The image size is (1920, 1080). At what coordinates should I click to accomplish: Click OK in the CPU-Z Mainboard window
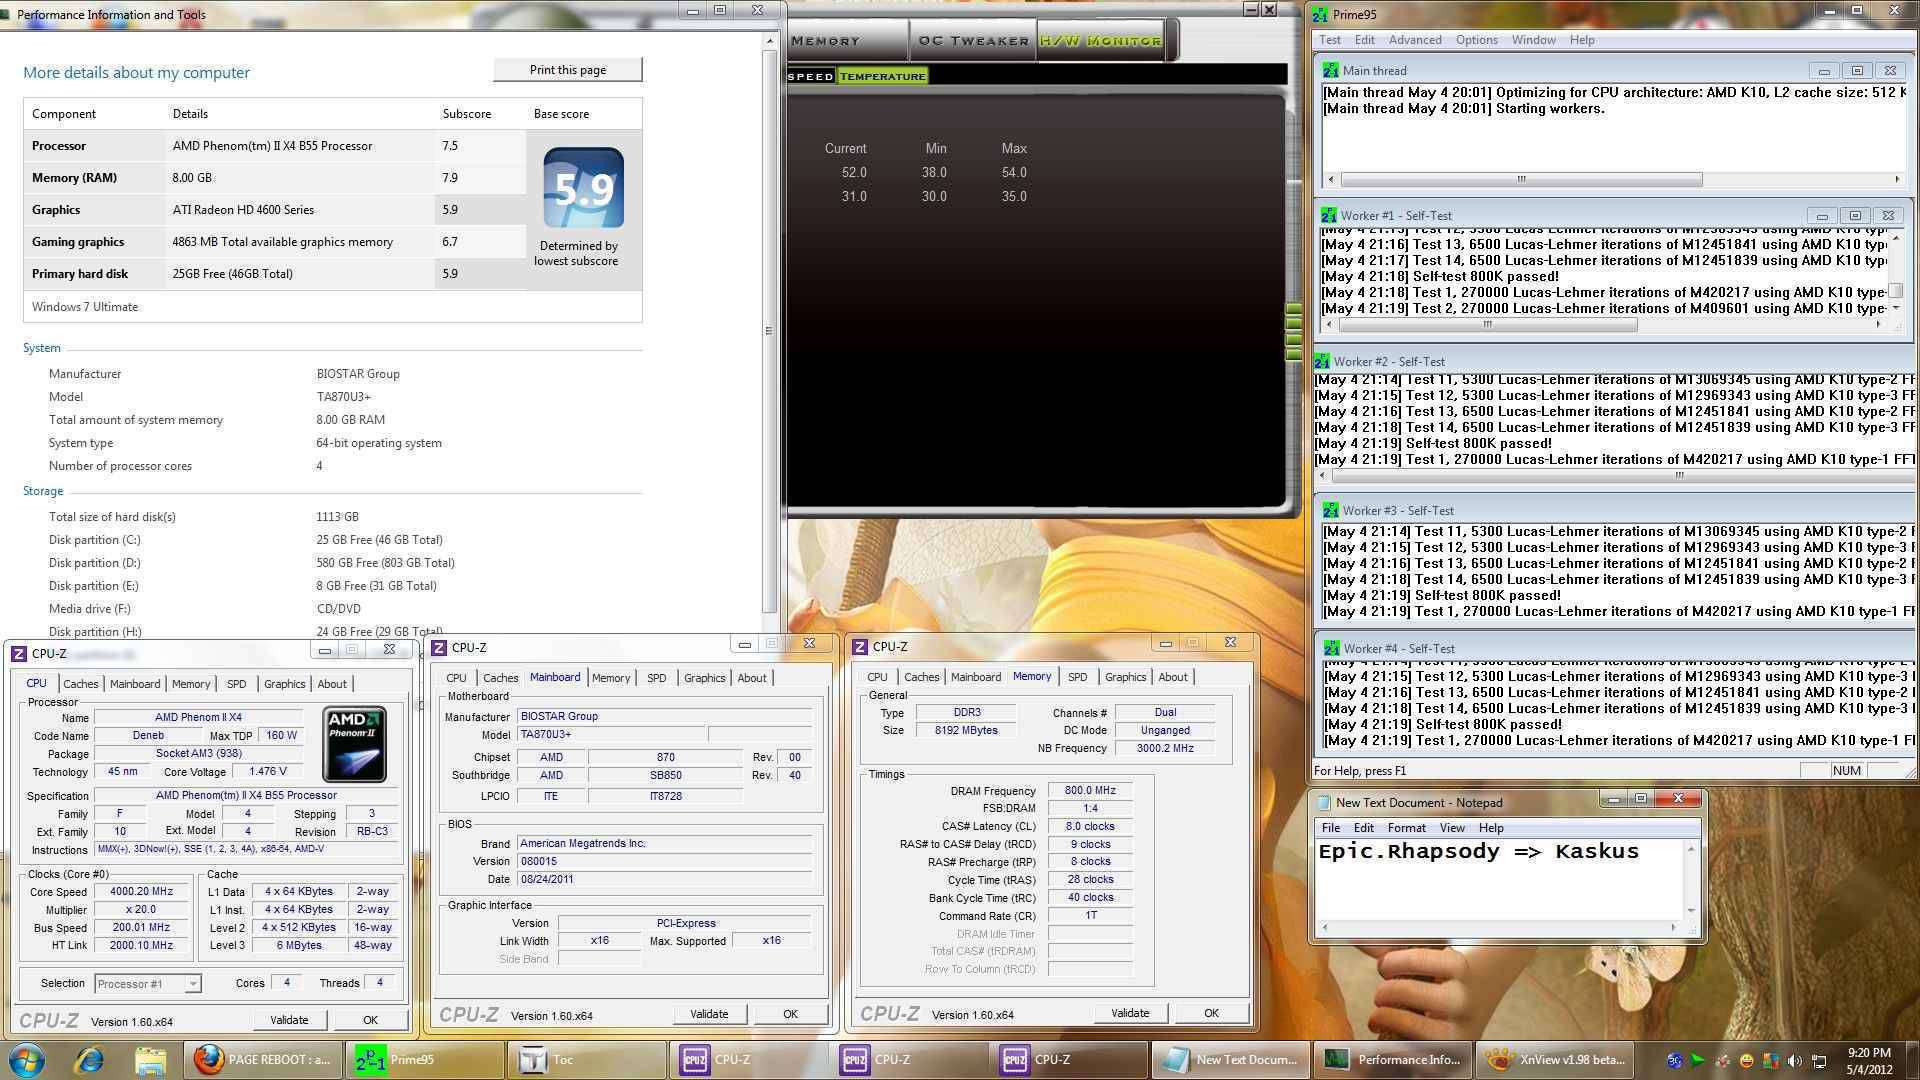(790, 1014)
